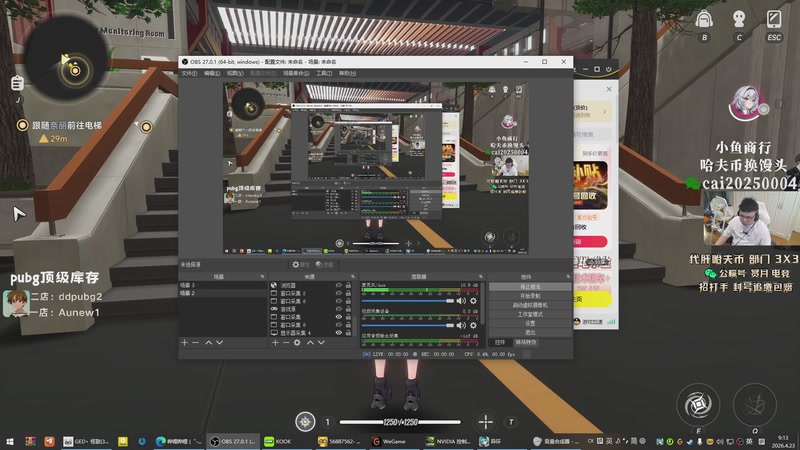The height and width of the screenshot is (450, 800).
Task: Open Windows Start menu
Action: click(x=9, y=441)
